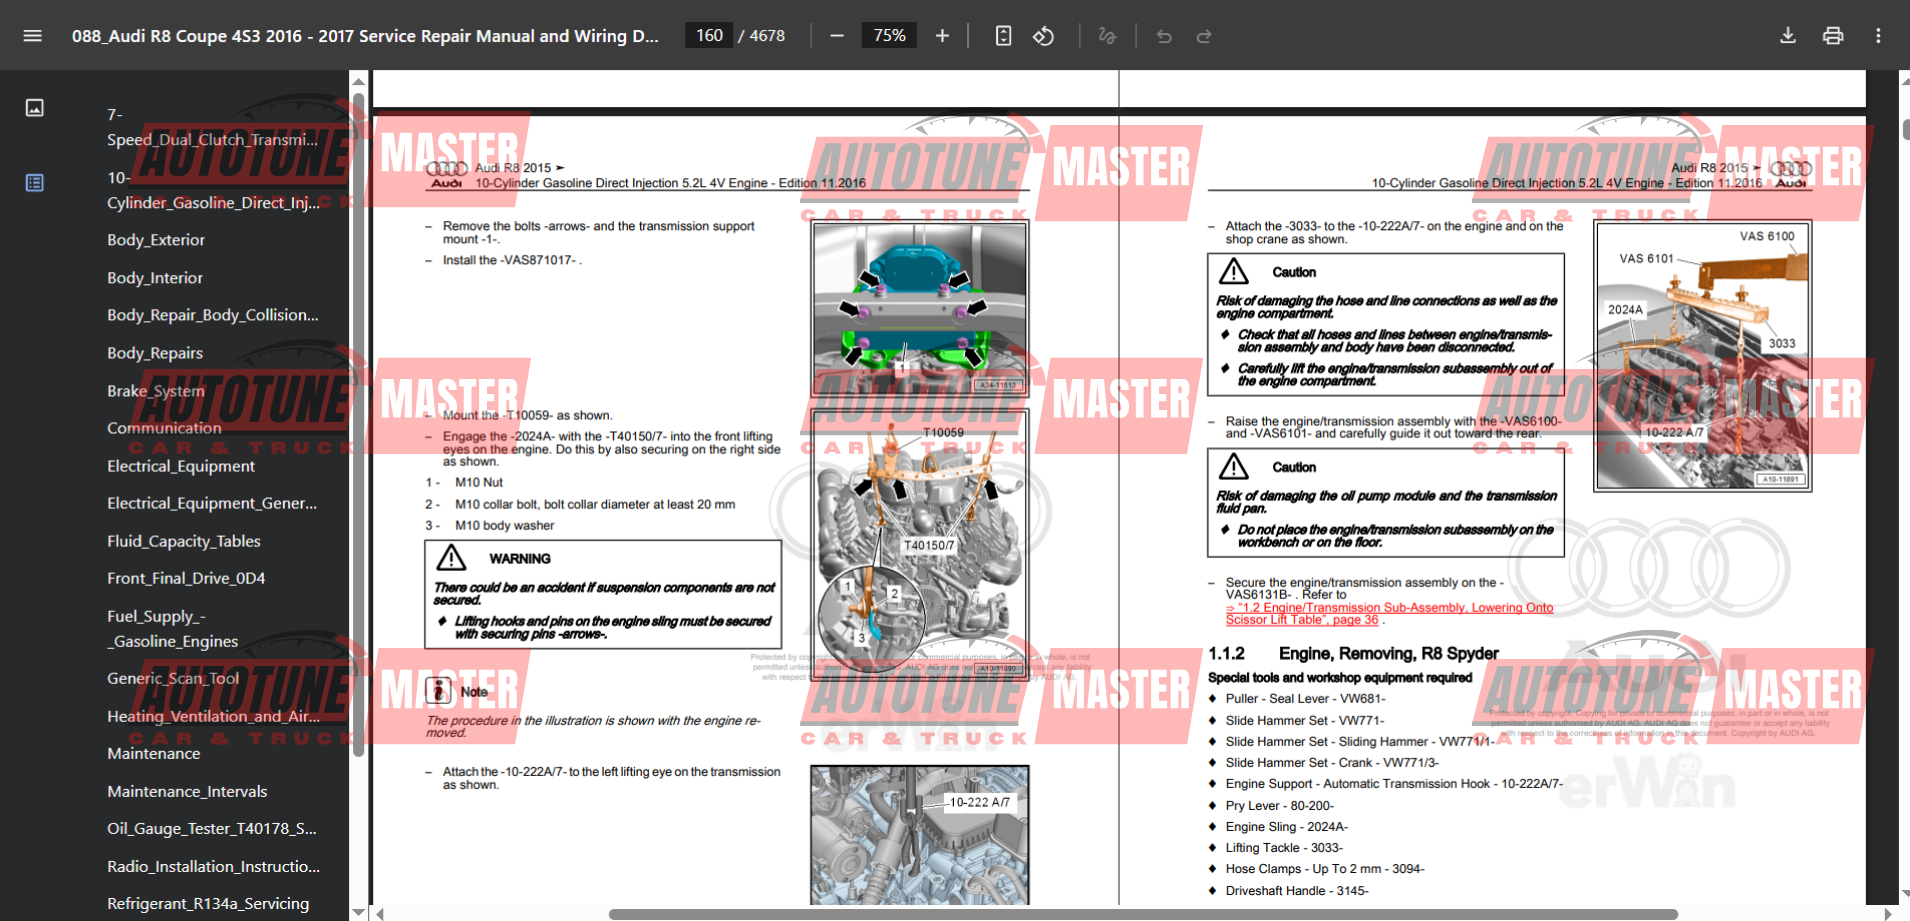The height and width of the screenshot is (921, 1910).
Task: Click the fit to page icon
Action: 1003,36
